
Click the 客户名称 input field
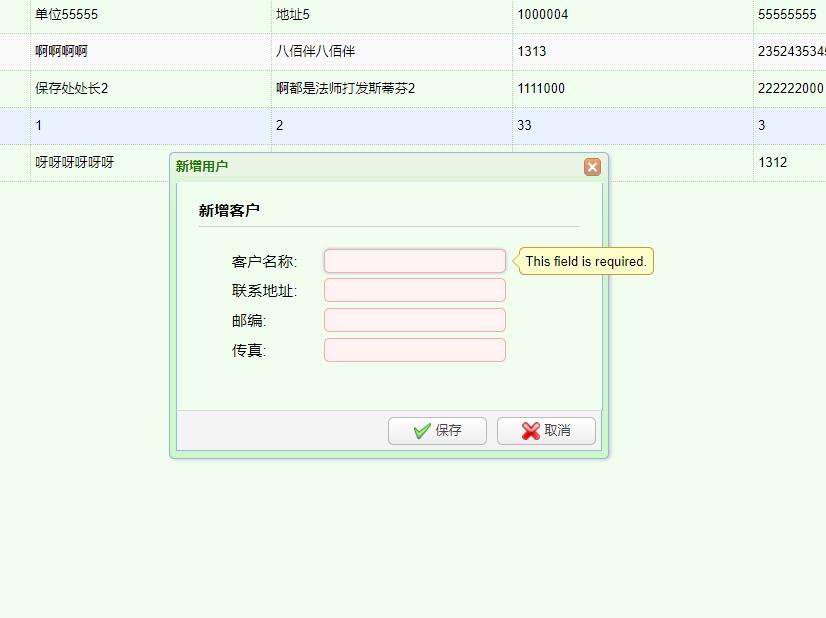point(414,260)
